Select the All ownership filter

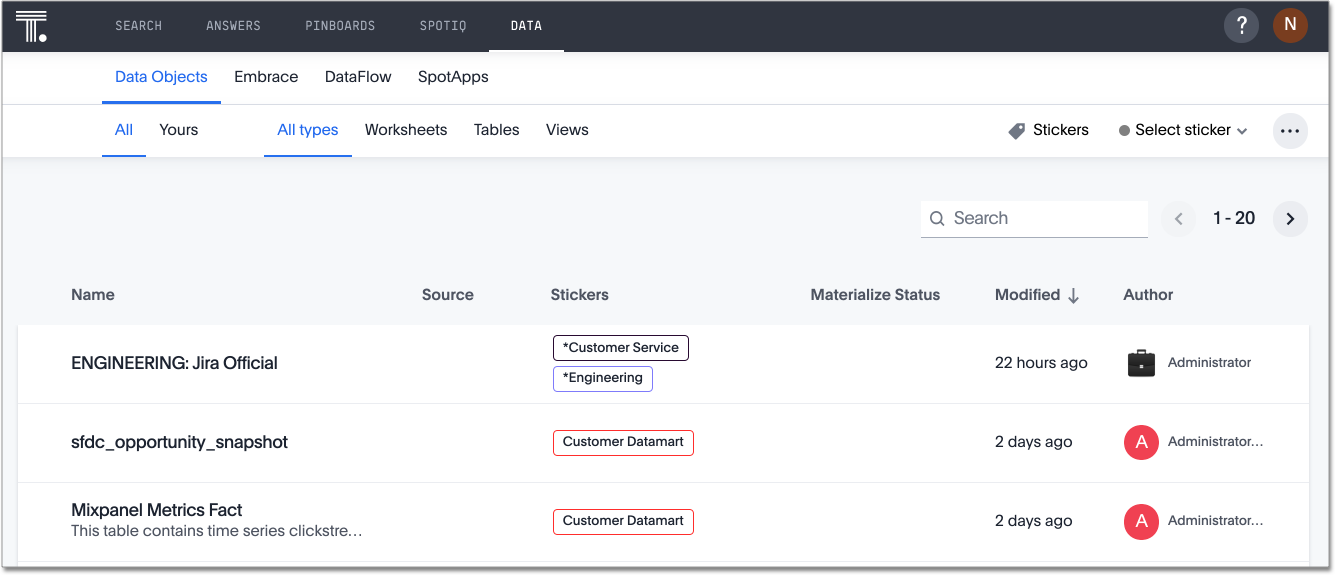coord(124,130)
